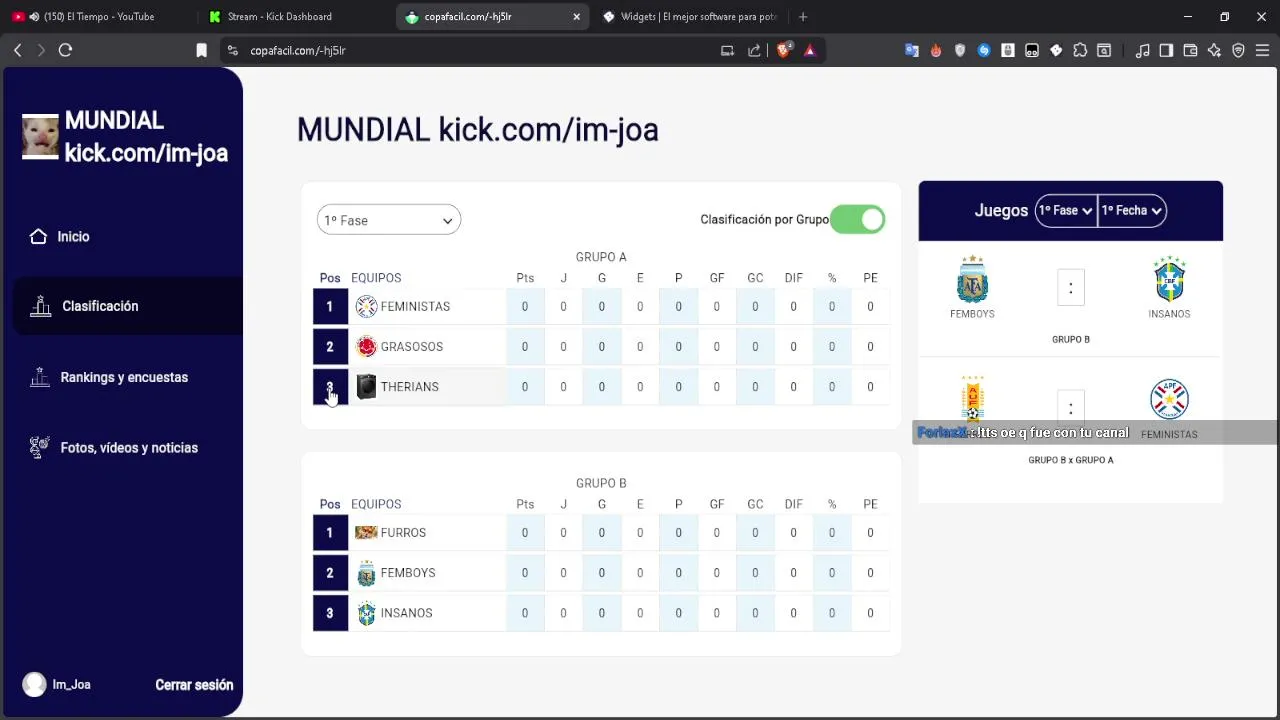The image size is (1280, 720).
Task: Click the MUNDIAL kick.com/im-joa page heading
Action: tap(477, 130)
